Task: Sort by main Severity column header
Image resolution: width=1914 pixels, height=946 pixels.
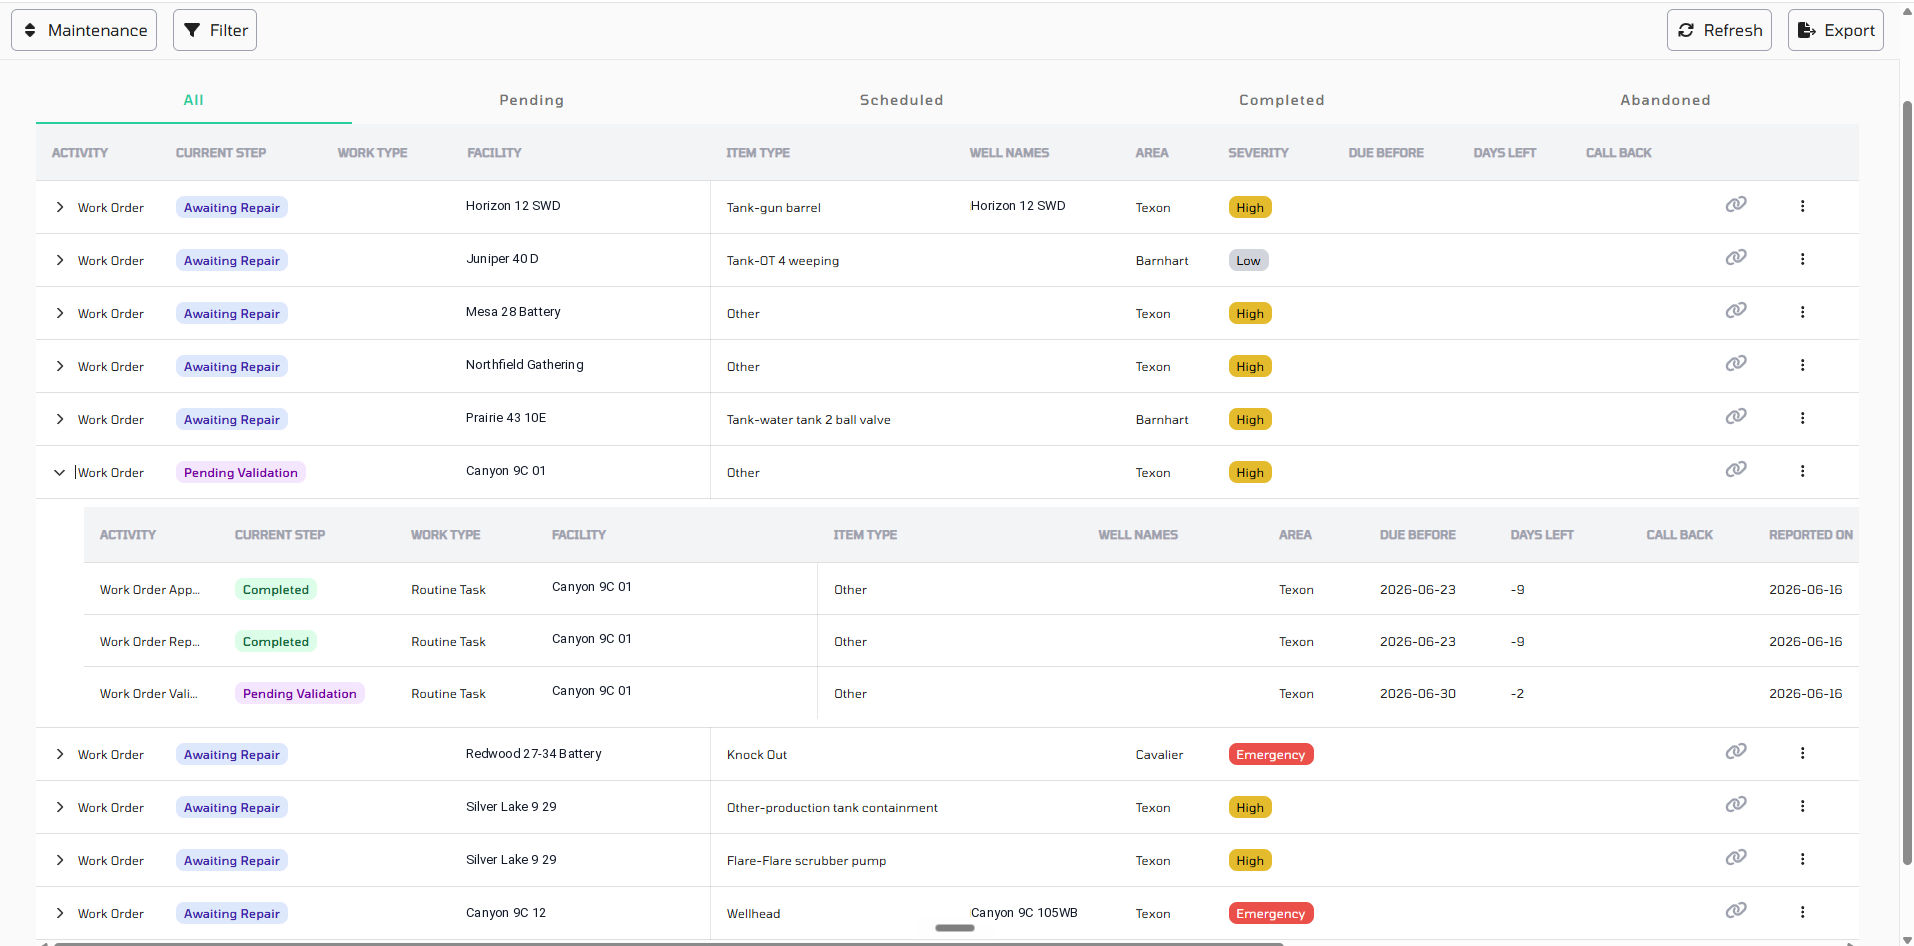Action: (x=1258, y=153)
